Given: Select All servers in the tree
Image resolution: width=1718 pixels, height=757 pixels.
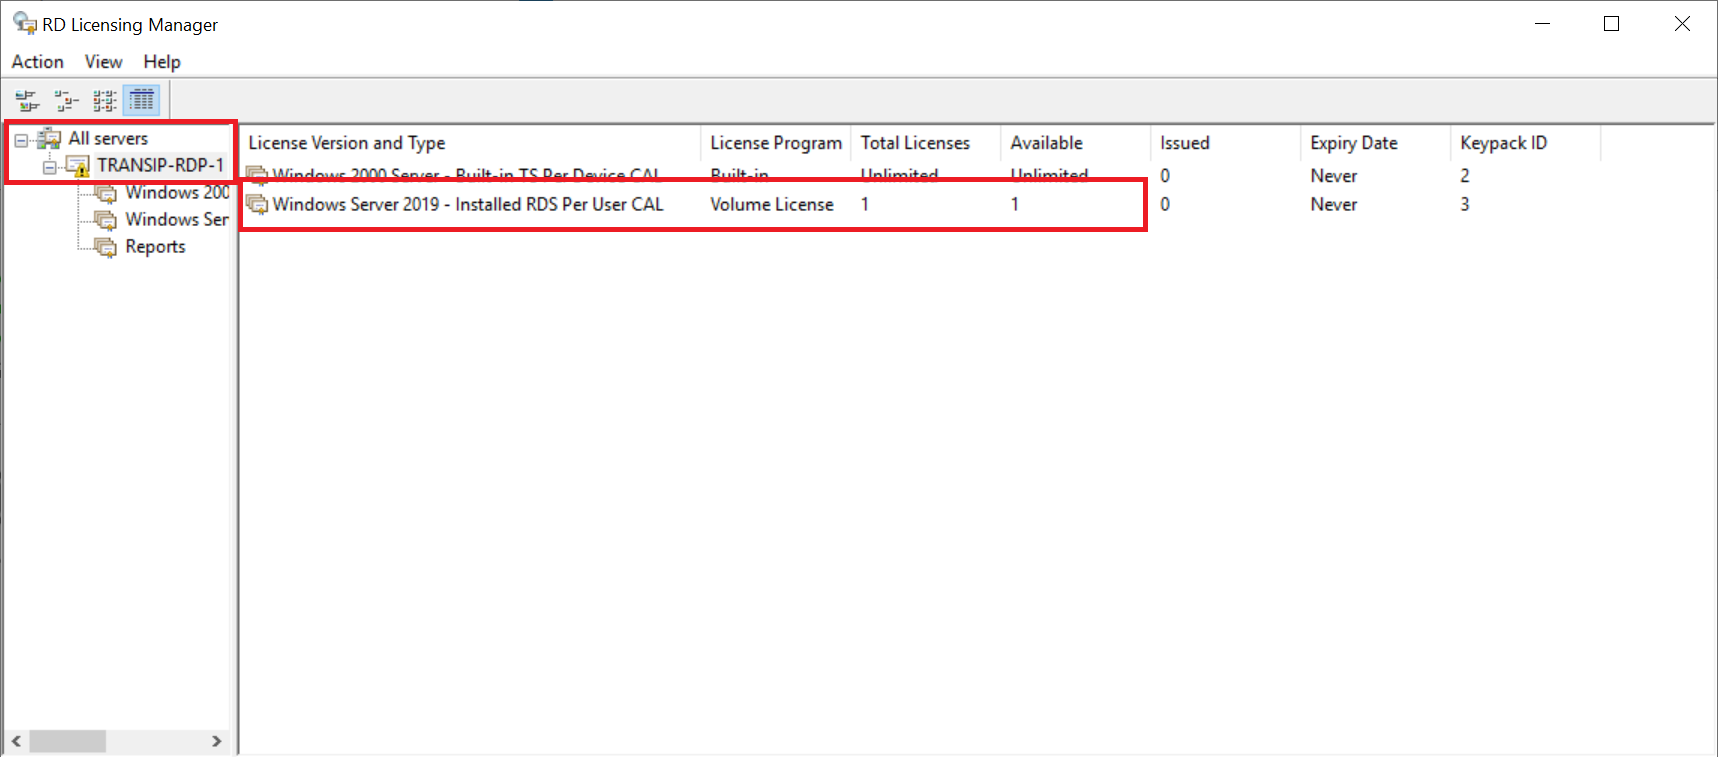Looking at the screenshot, I should pos(108,138).
